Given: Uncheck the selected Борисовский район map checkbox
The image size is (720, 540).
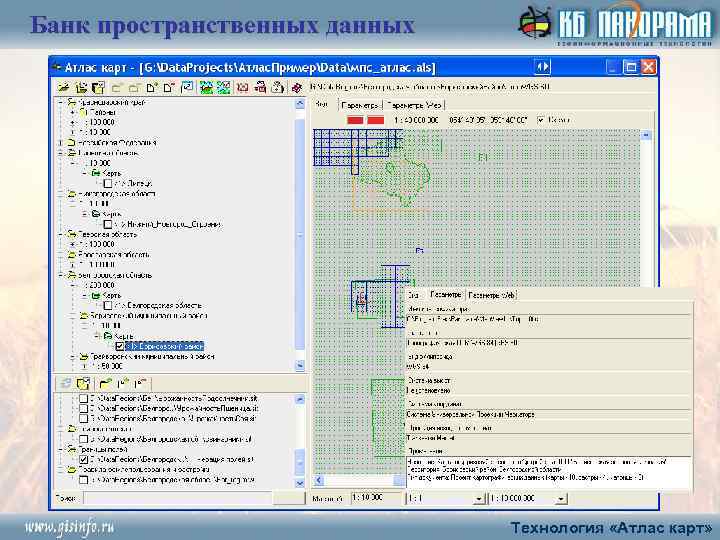Looking at the screenshot, I should [120, 346].
